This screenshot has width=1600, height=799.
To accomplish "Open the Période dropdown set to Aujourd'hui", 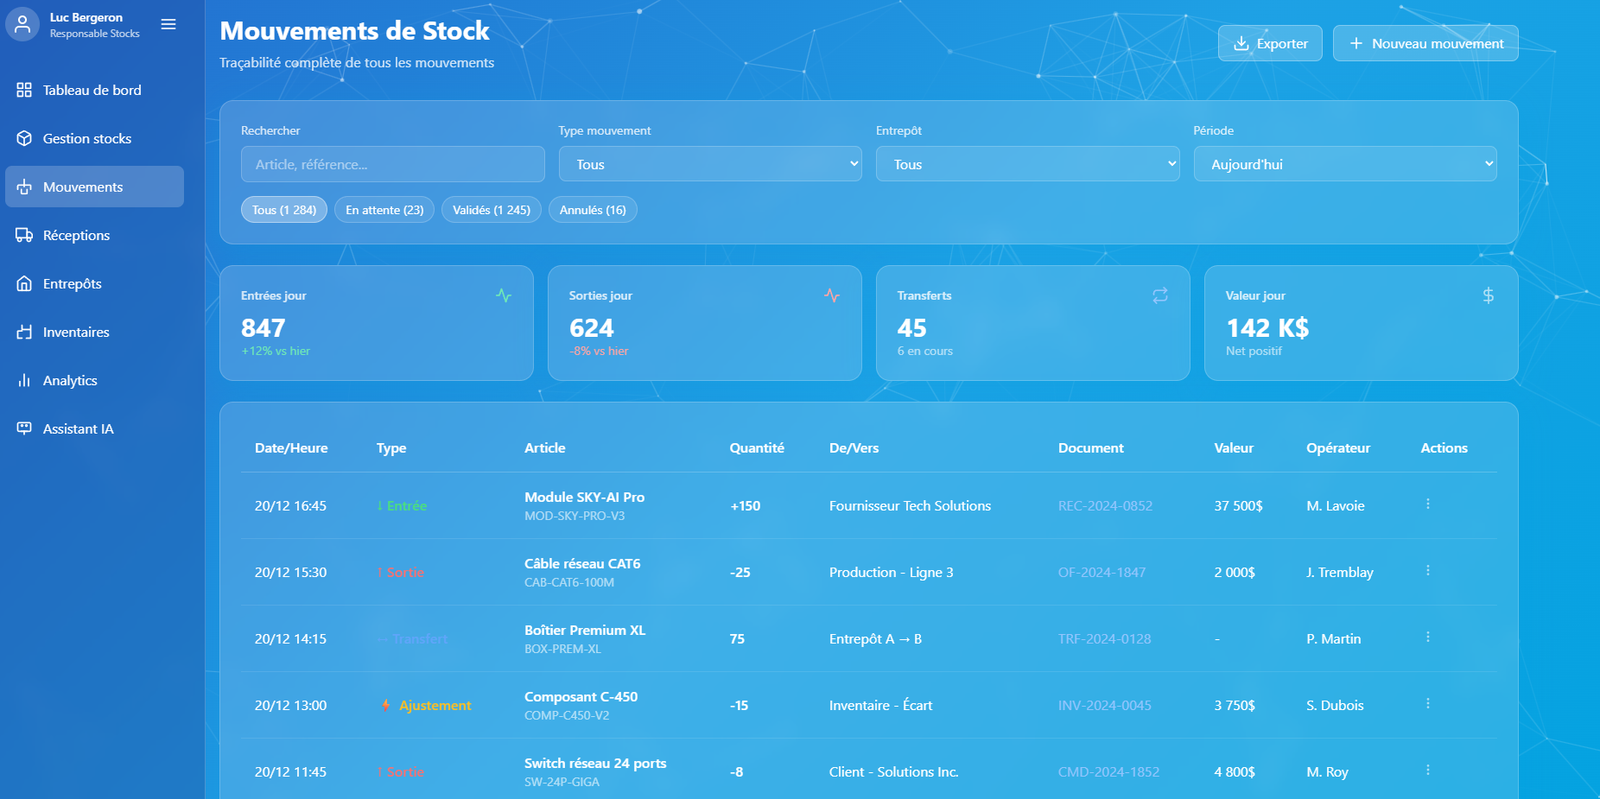I will point(1344,164).
